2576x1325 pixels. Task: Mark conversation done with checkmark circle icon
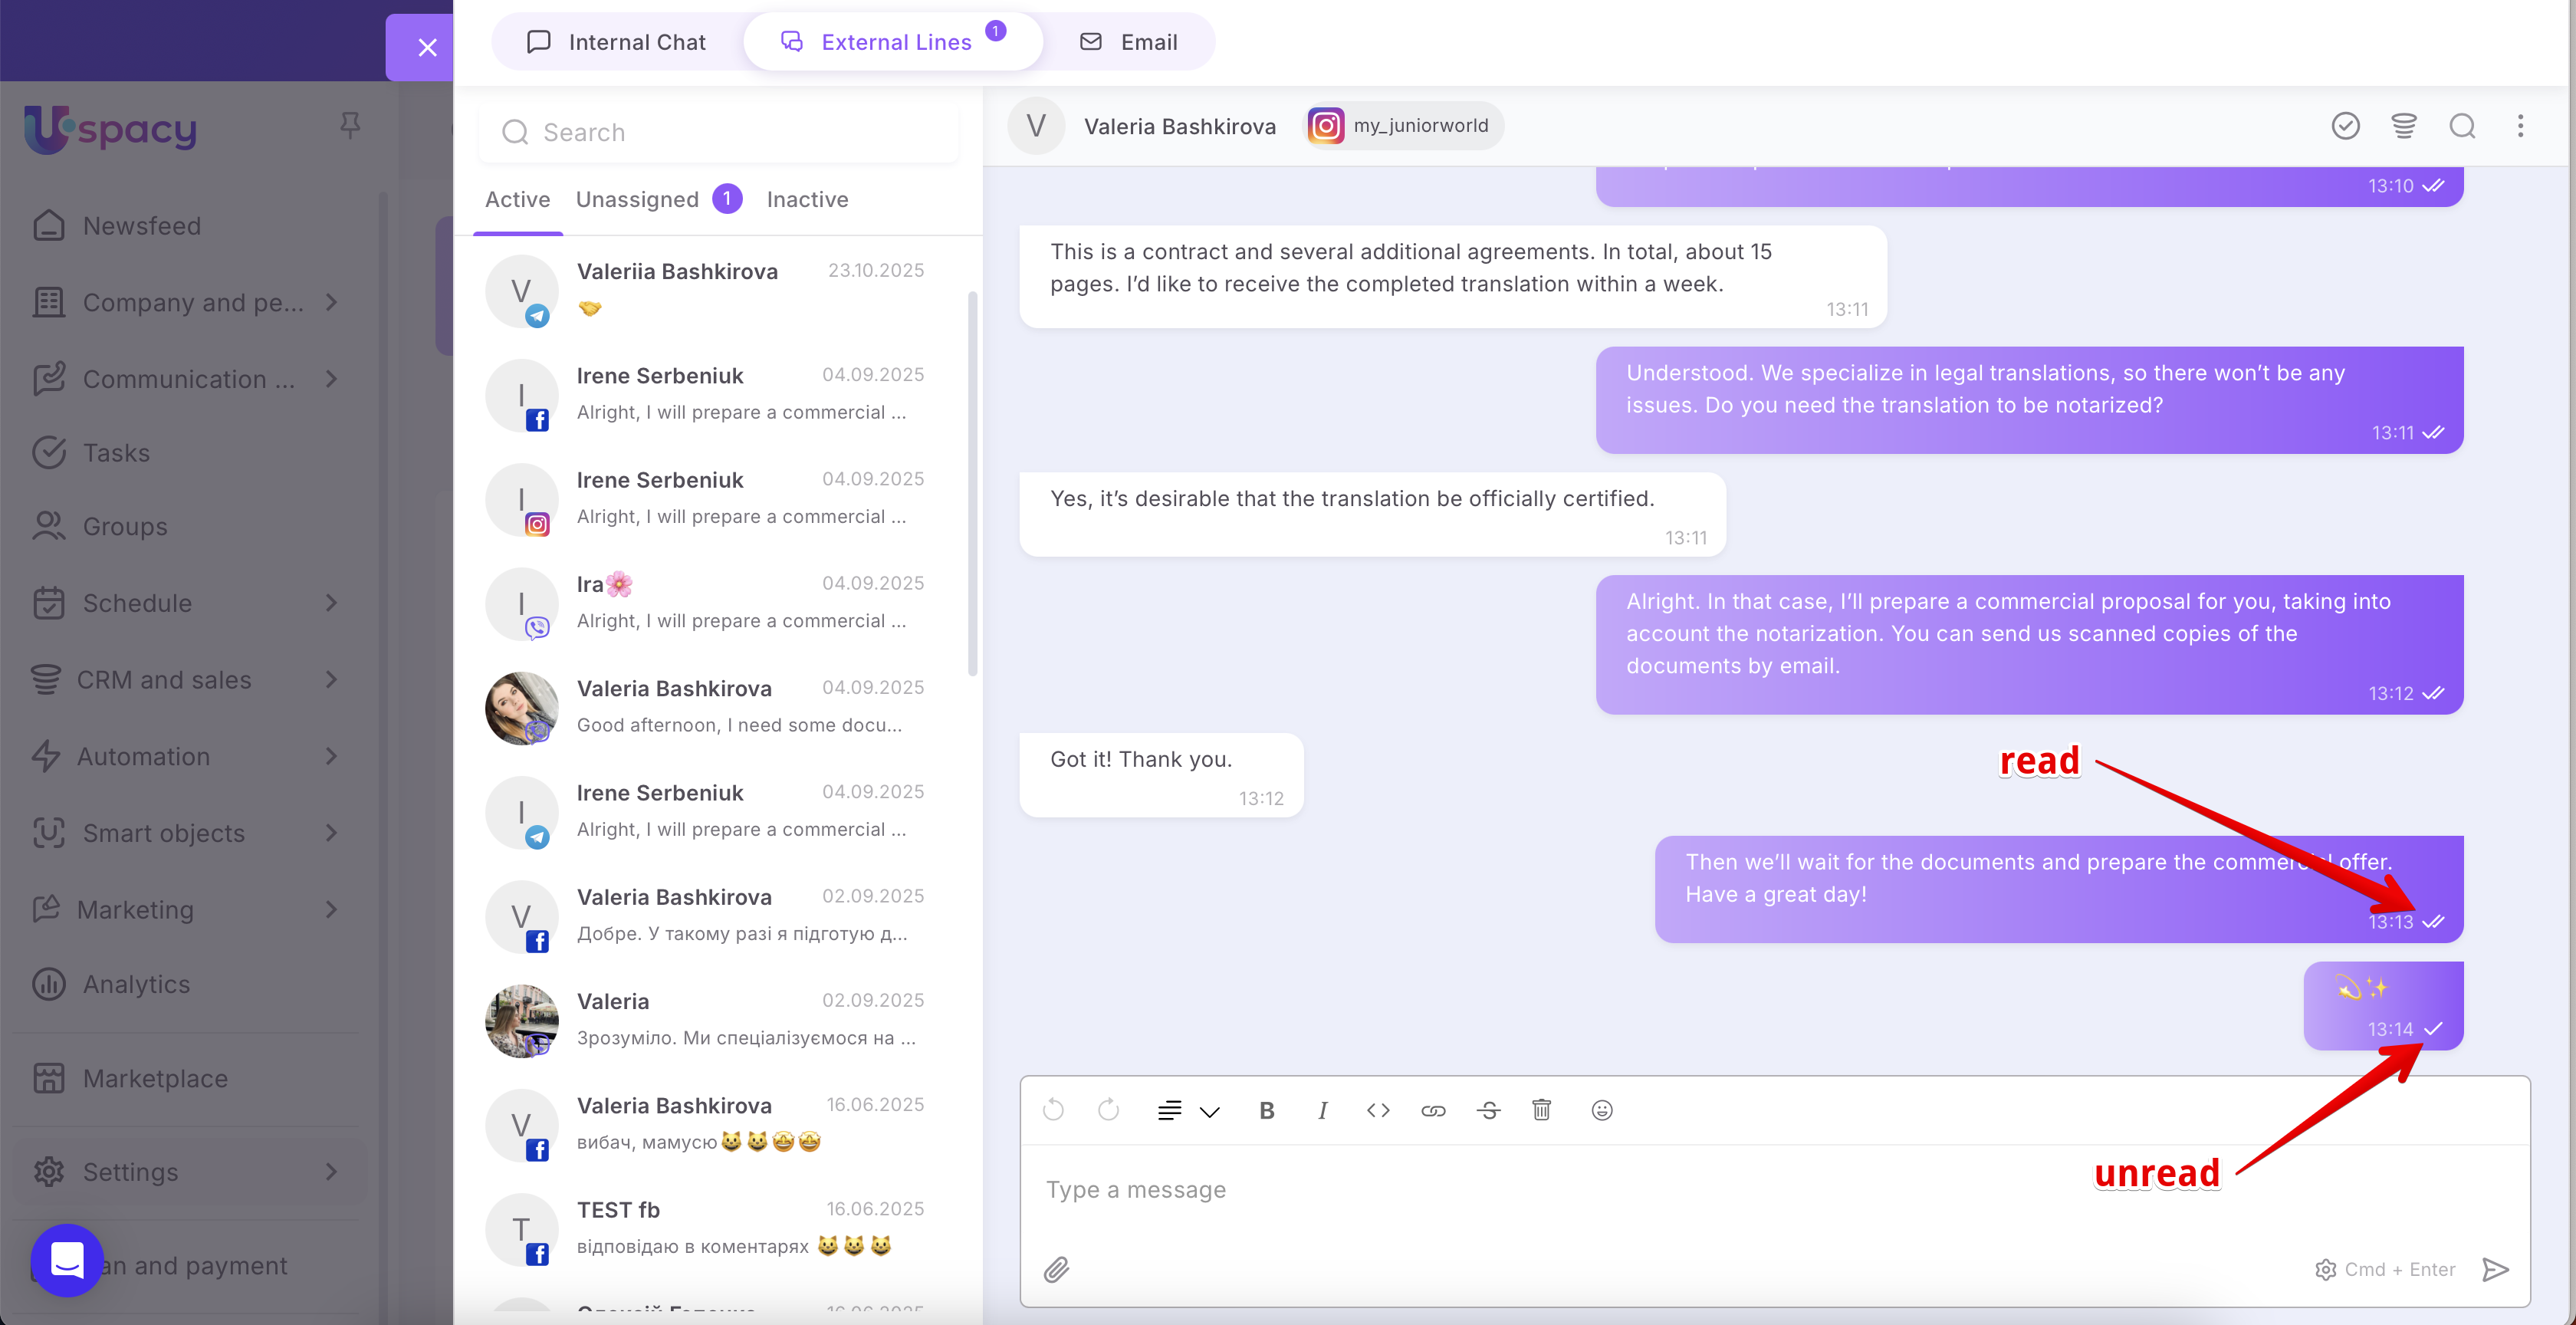coord(2345,126)
